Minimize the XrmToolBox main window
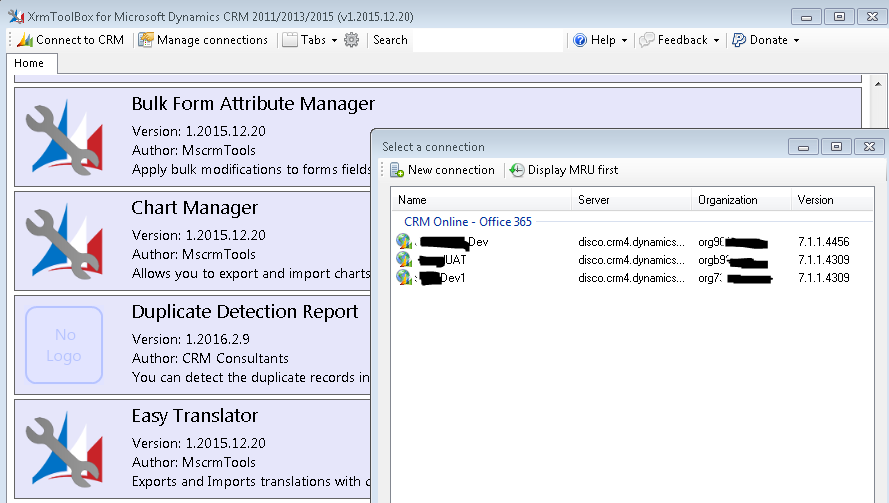This screenshot has height=503, width=889. click(806, 17)
